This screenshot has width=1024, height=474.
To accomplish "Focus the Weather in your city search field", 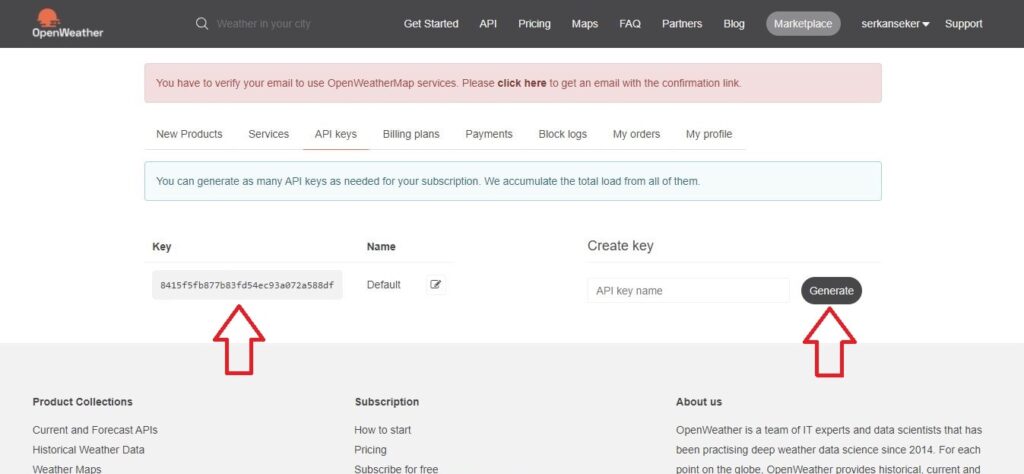I will [x=263, y=24].
